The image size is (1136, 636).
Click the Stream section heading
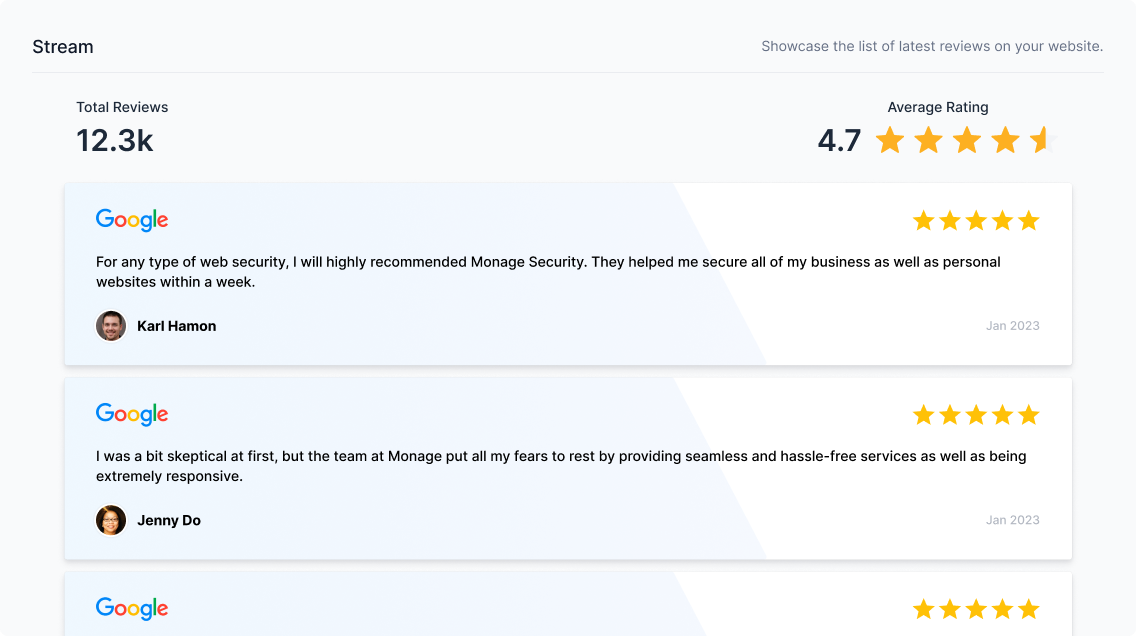63,46
